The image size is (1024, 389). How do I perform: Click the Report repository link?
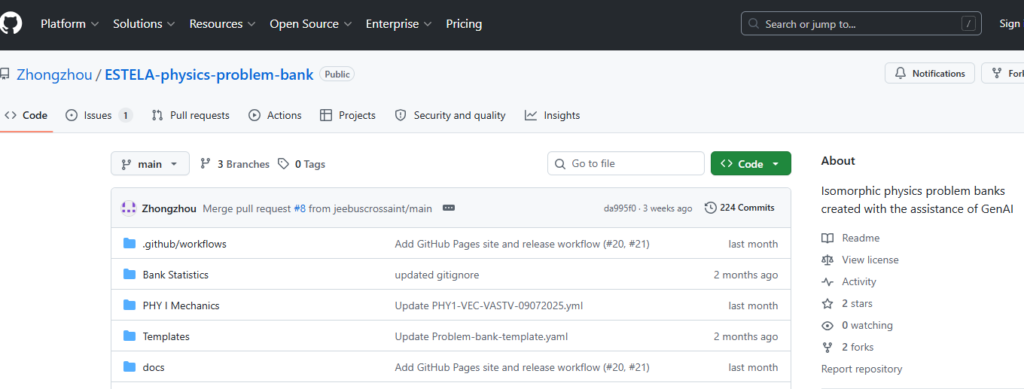click(x=861, y=369)
